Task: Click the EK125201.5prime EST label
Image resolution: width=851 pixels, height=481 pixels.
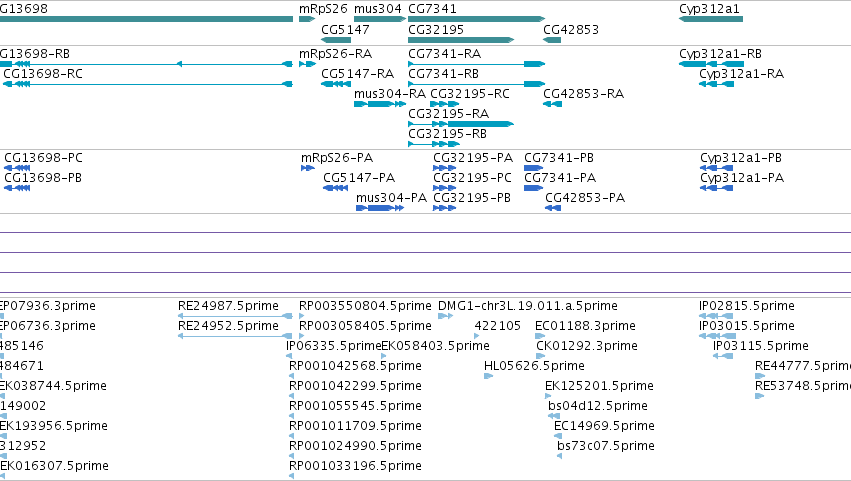Action: [x=599, y=387]
